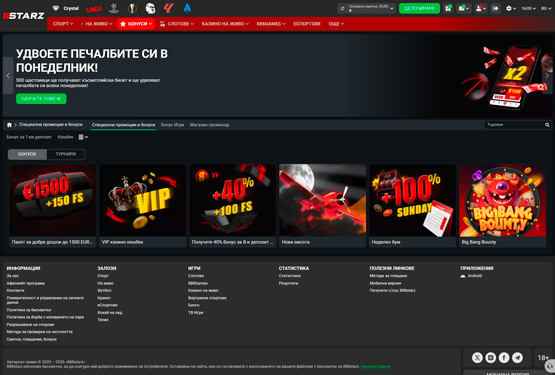Open the СПОРТ menu
The height and width of the screenshot is (375, 555).
[x=63, y=24]
